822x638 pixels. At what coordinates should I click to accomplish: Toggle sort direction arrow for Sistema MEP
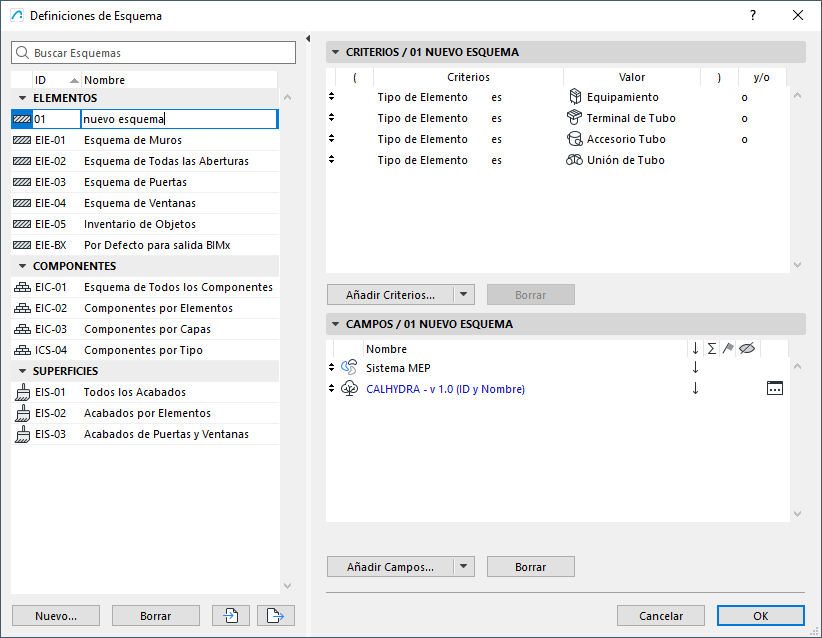(694, 367)
